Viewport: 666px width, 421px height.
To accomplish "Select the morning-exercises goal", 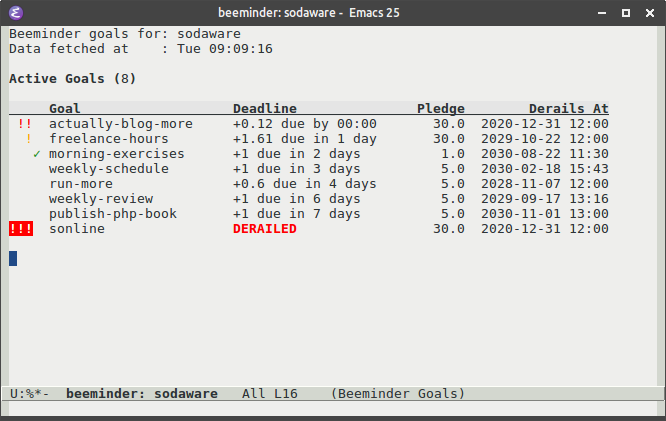I will point(117,154).
